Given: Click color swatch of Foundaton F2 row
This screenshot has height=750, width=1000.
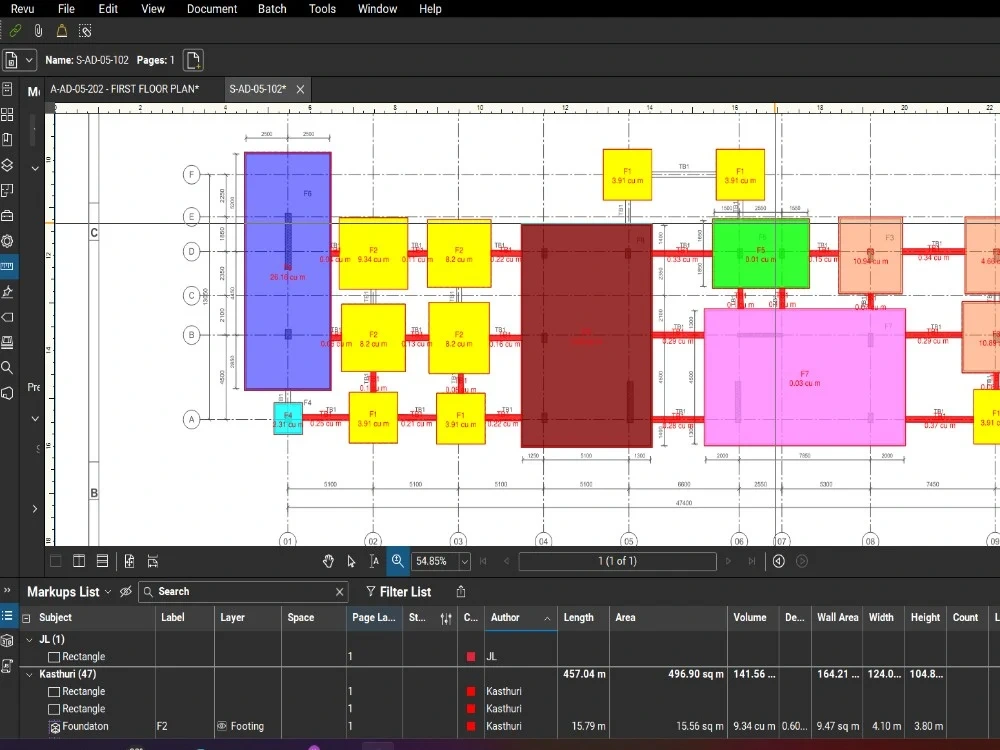Looking at the screenshot, I should point(471,726).
